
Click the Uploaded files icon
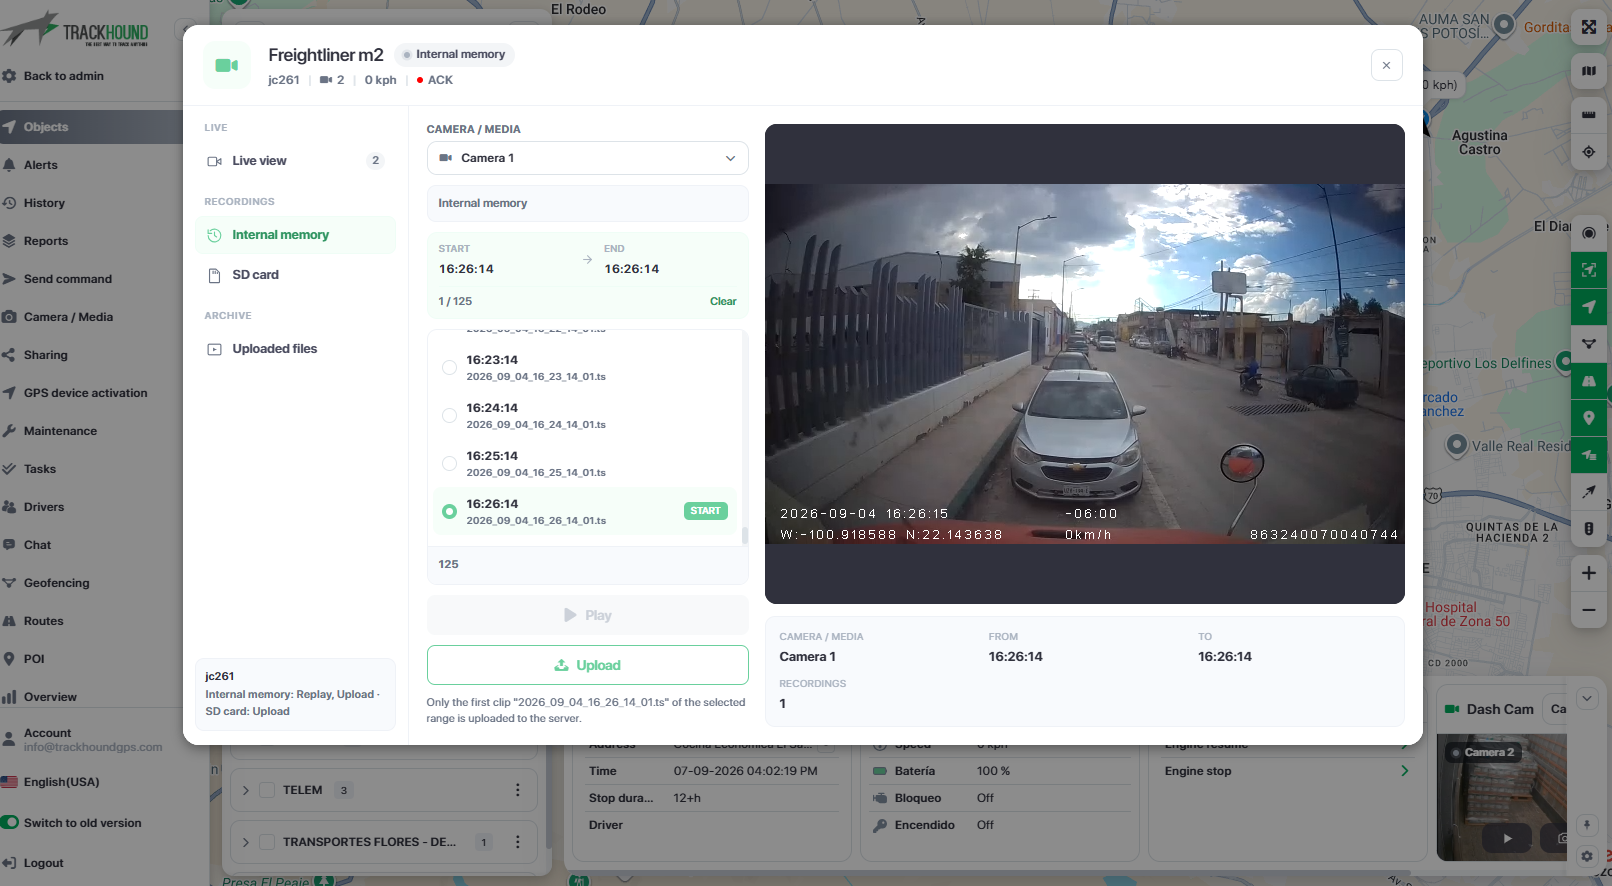point(214,349)
